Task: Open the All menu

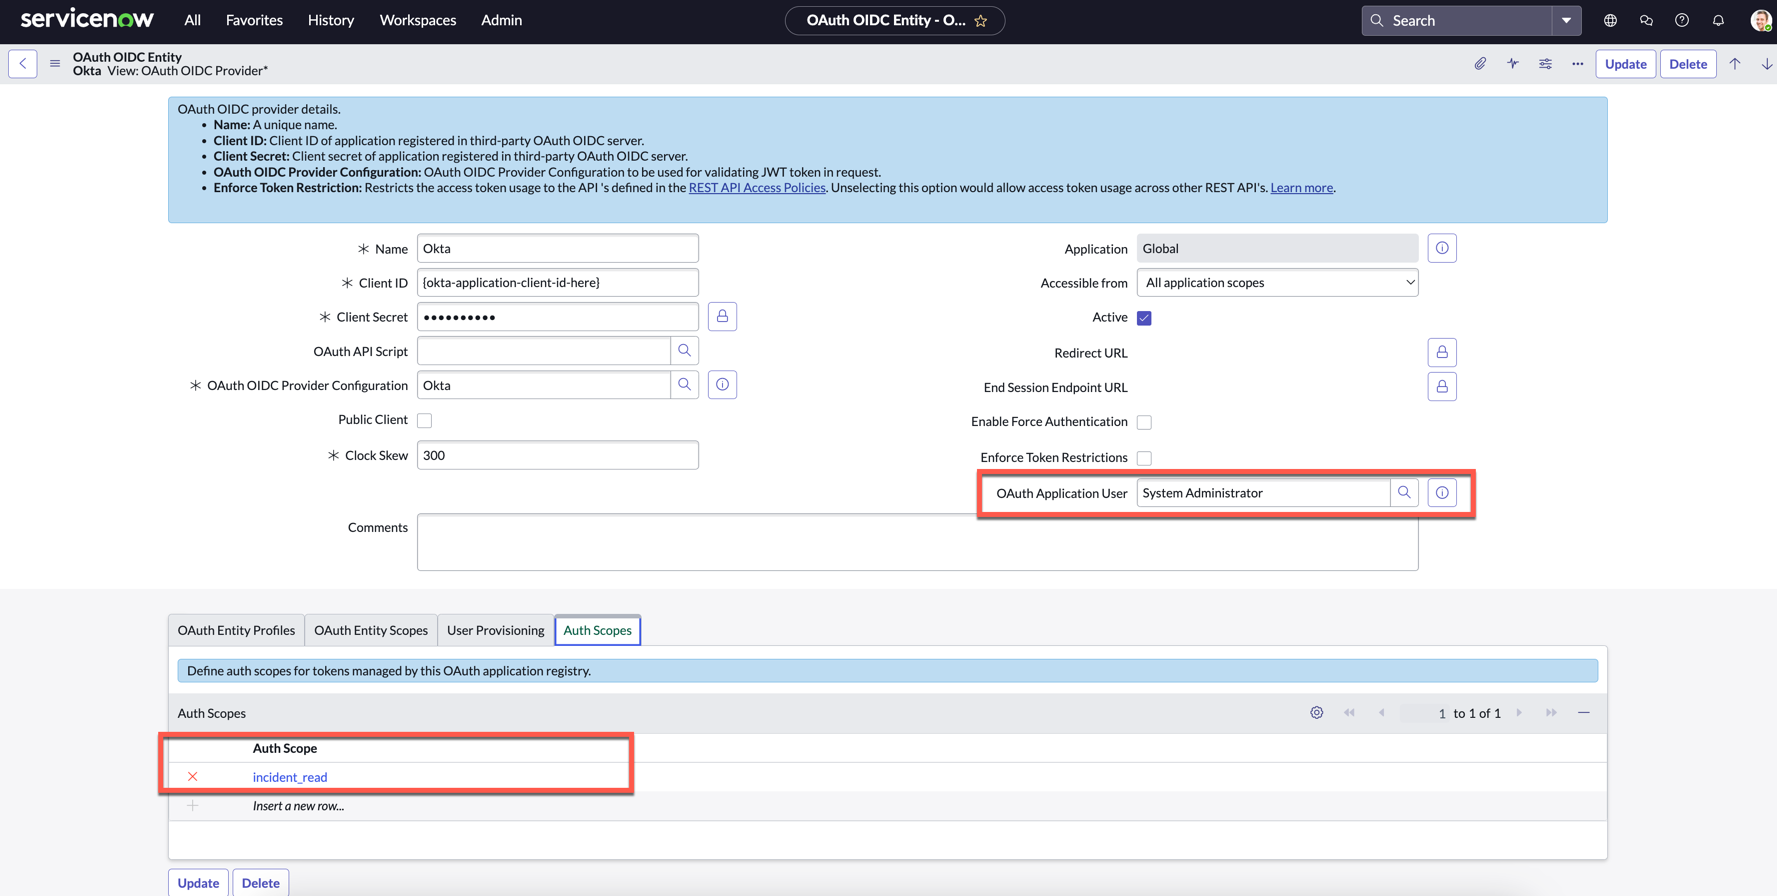Action: click(x=192, y=20)
